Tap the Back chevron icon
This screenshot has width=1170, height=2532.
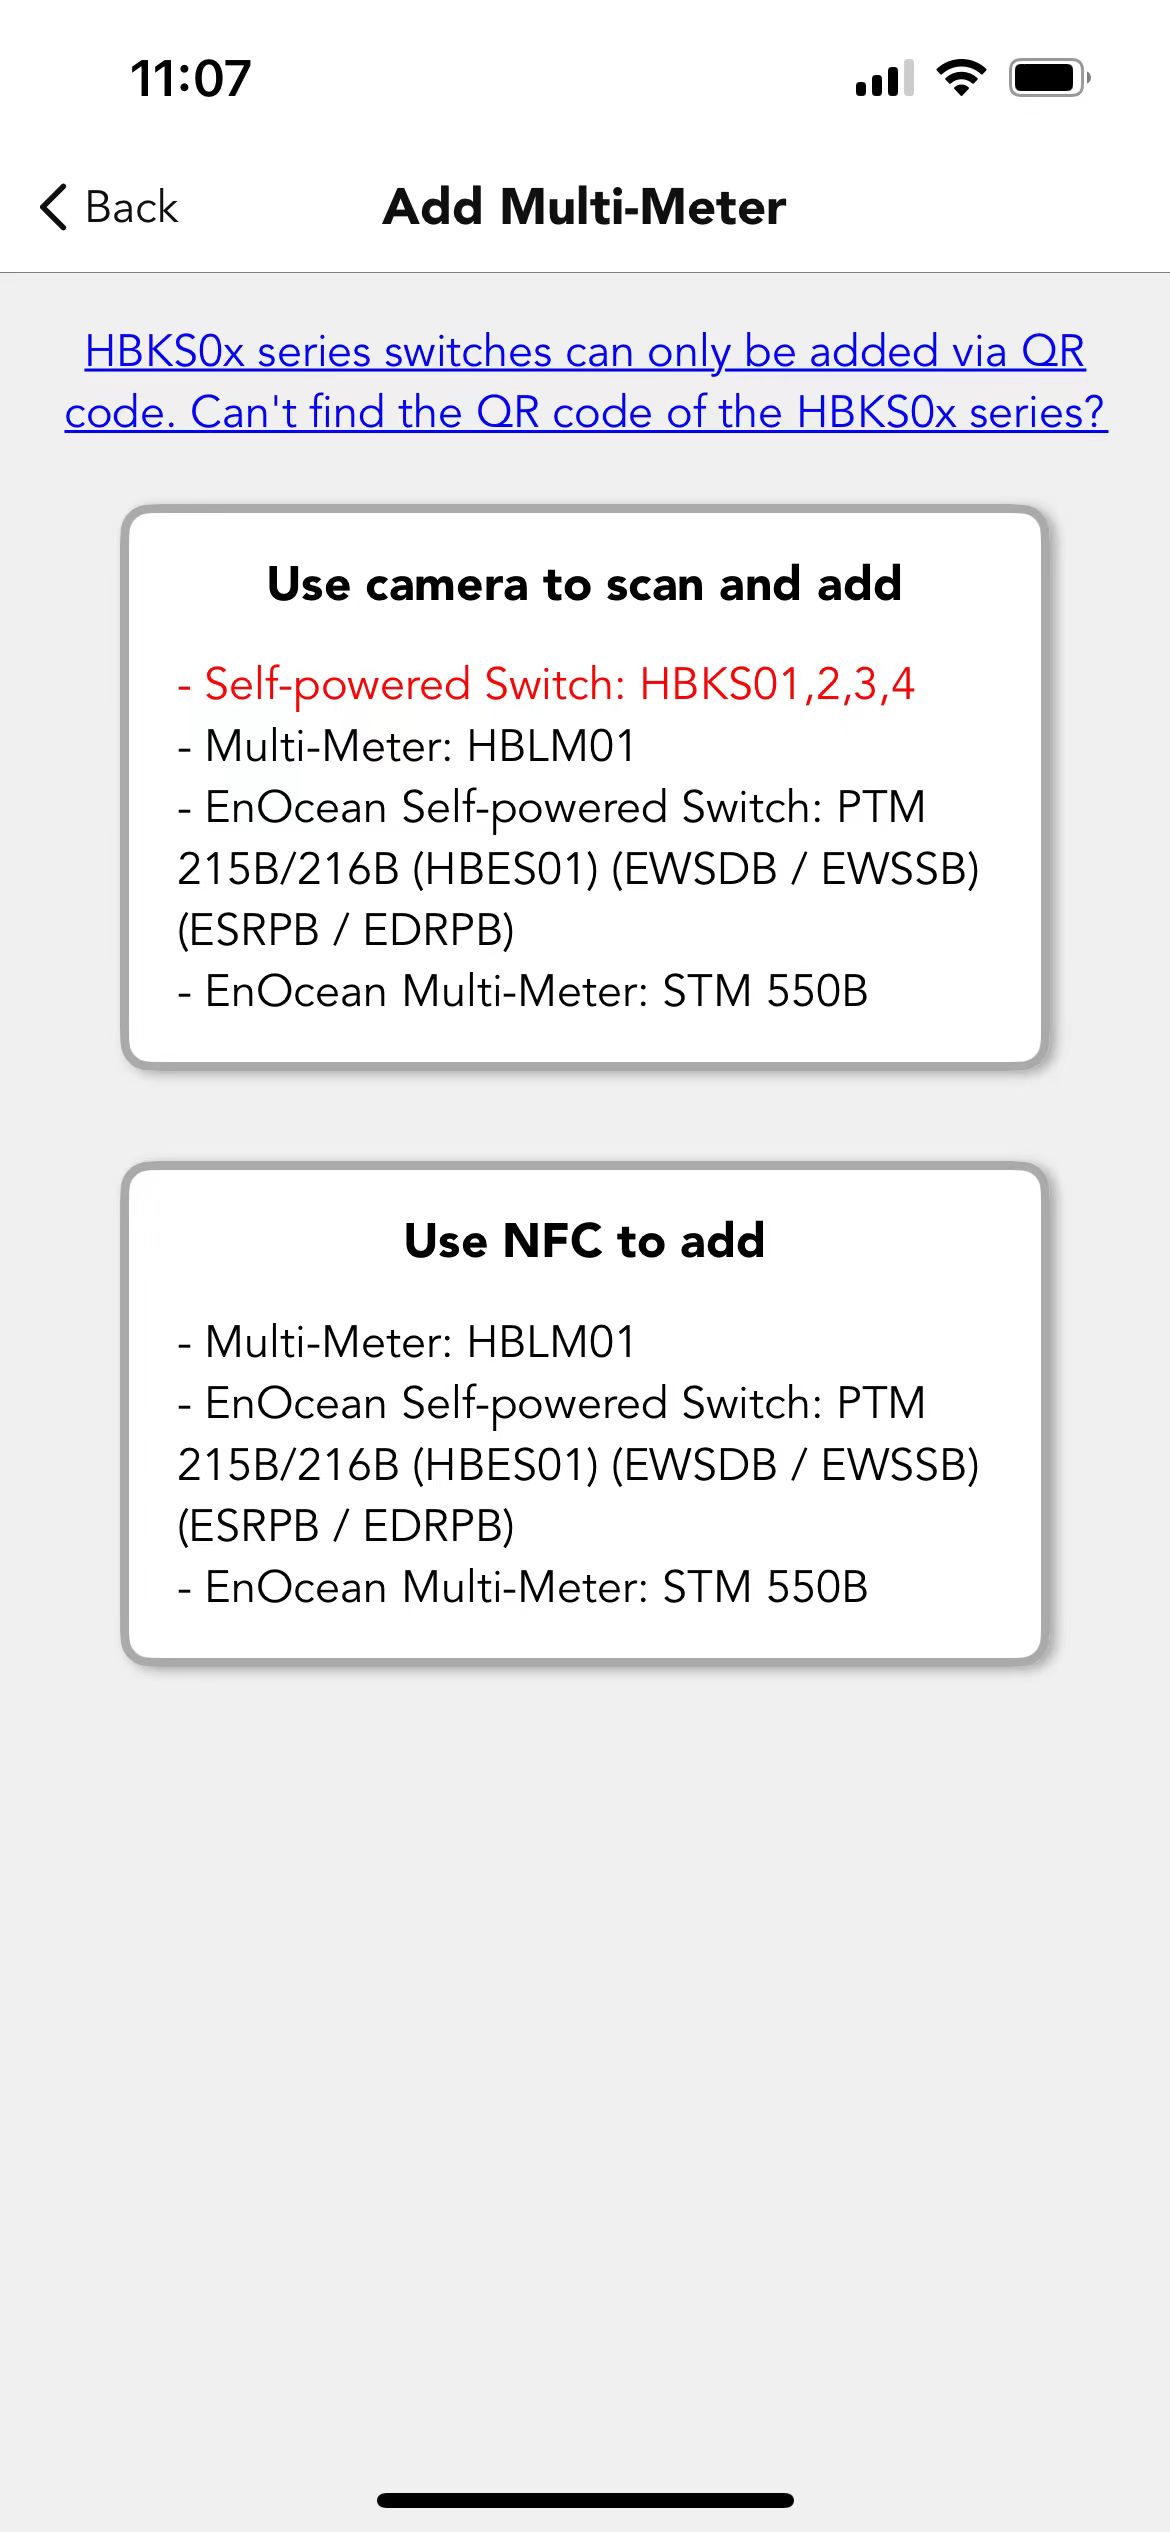54,207
